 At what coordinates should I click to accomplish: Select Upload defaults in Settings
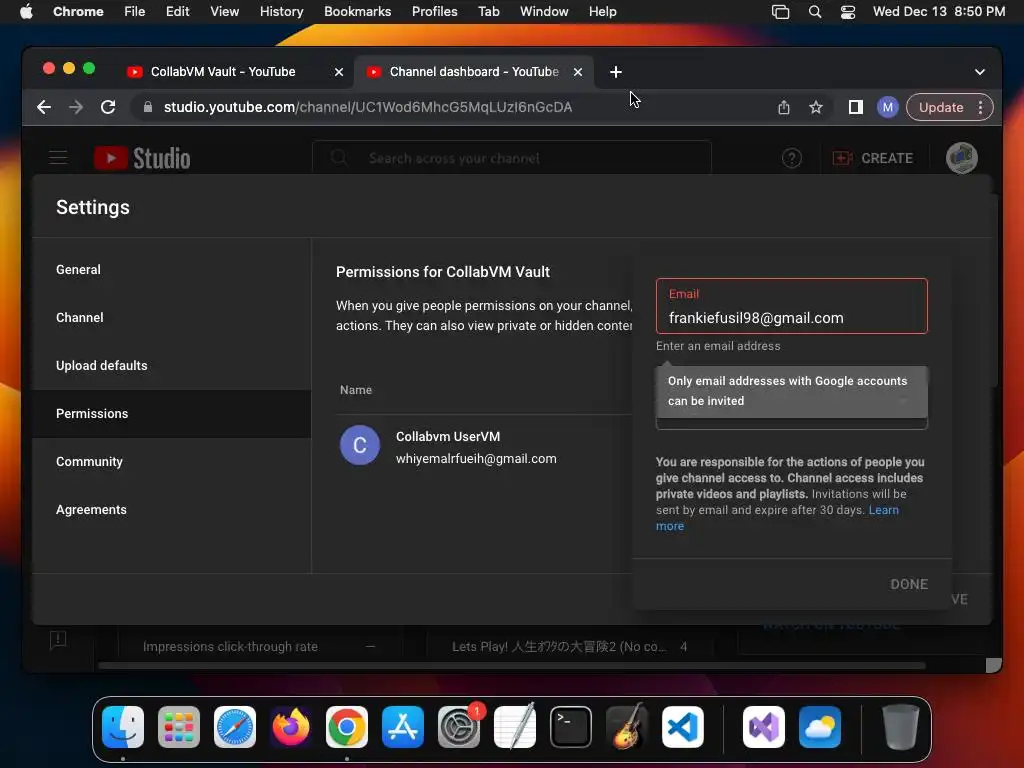tap(171, 366)
